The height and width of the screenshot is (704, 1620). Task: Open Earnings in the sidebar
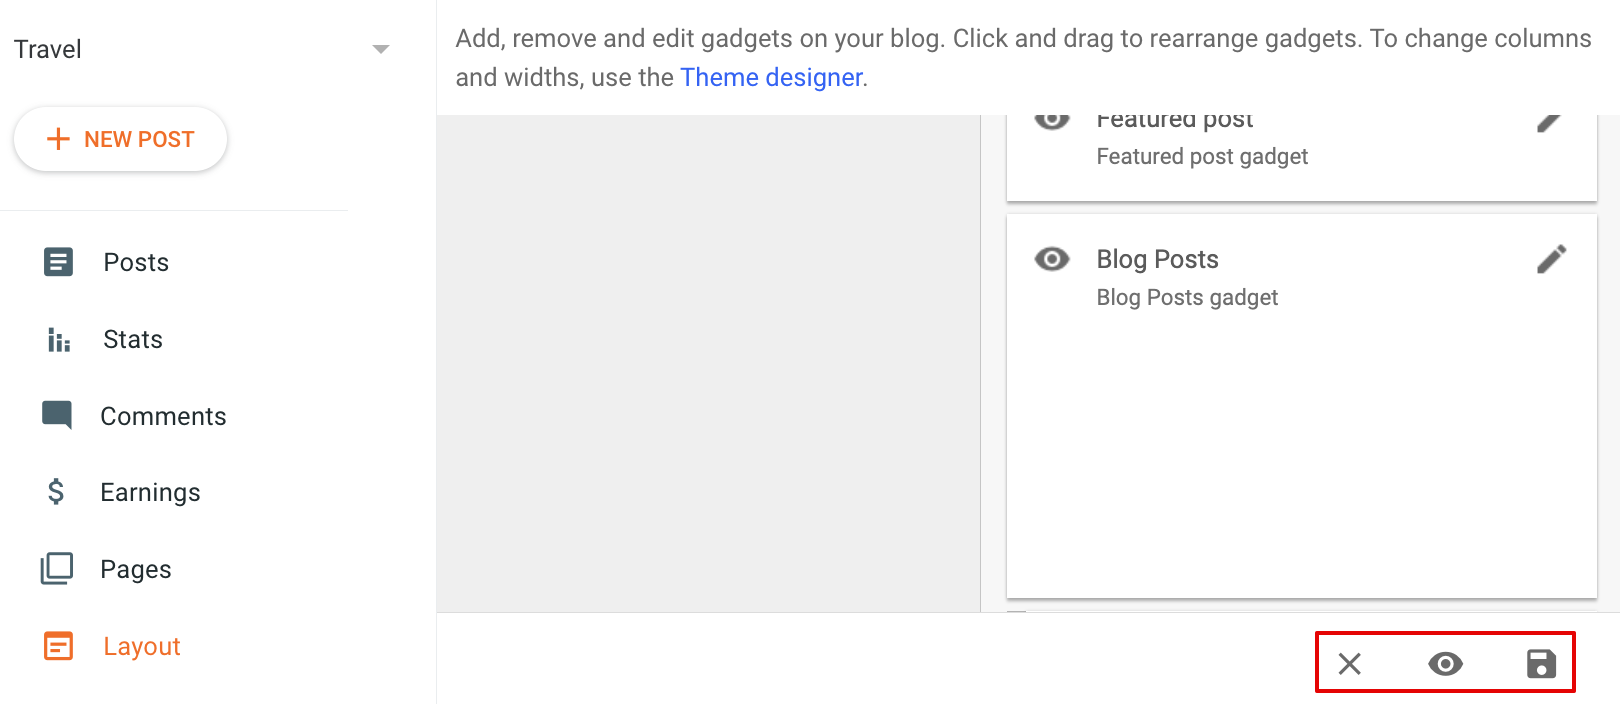coord(150,493)
